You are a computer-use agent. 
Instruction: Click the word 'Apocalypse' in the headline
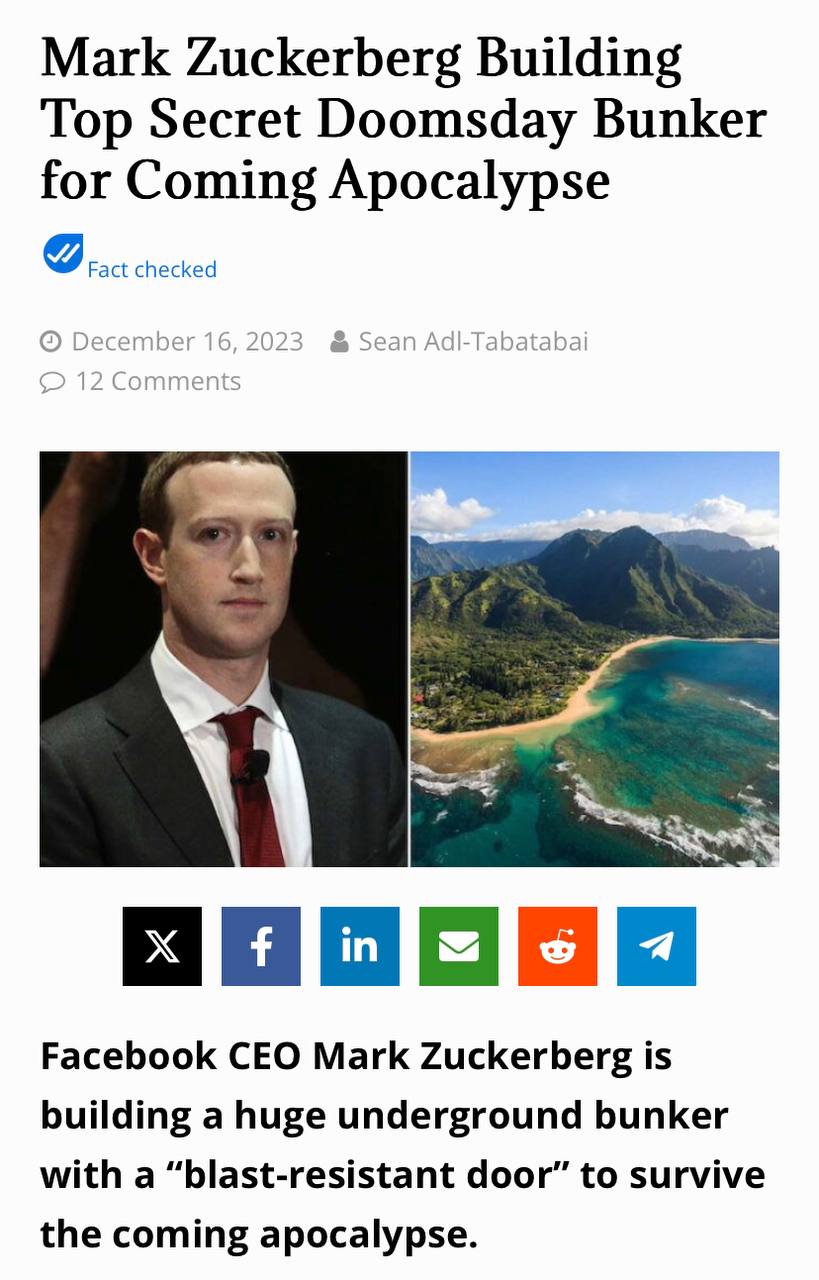469,180
